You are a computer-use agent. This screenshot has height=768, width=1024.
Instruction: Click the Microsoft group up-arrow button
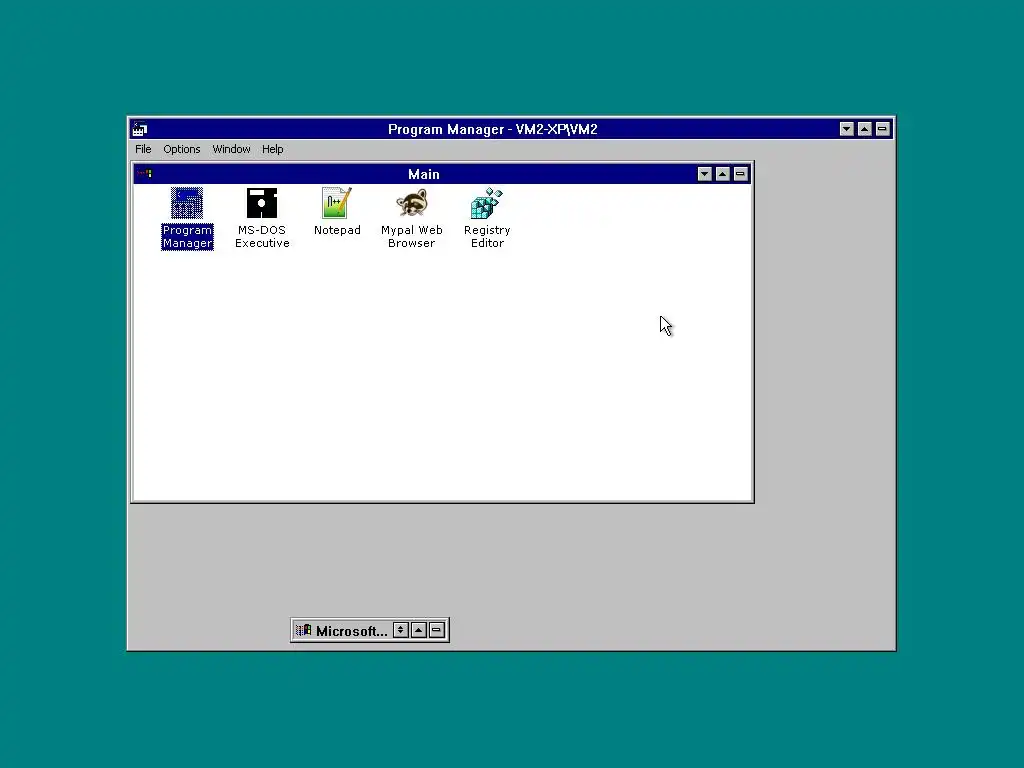419,630
